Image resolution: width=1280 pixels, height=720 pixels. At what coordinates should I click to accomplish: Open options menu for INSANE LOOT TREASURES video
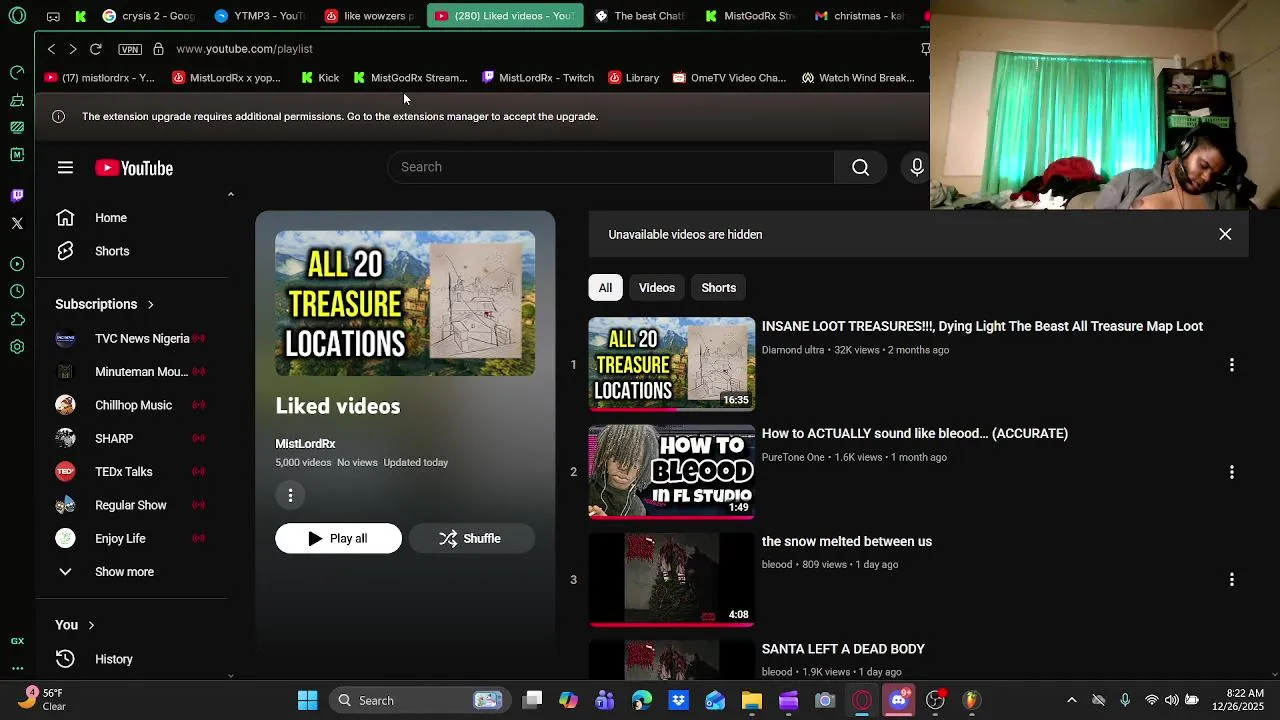1231,365
